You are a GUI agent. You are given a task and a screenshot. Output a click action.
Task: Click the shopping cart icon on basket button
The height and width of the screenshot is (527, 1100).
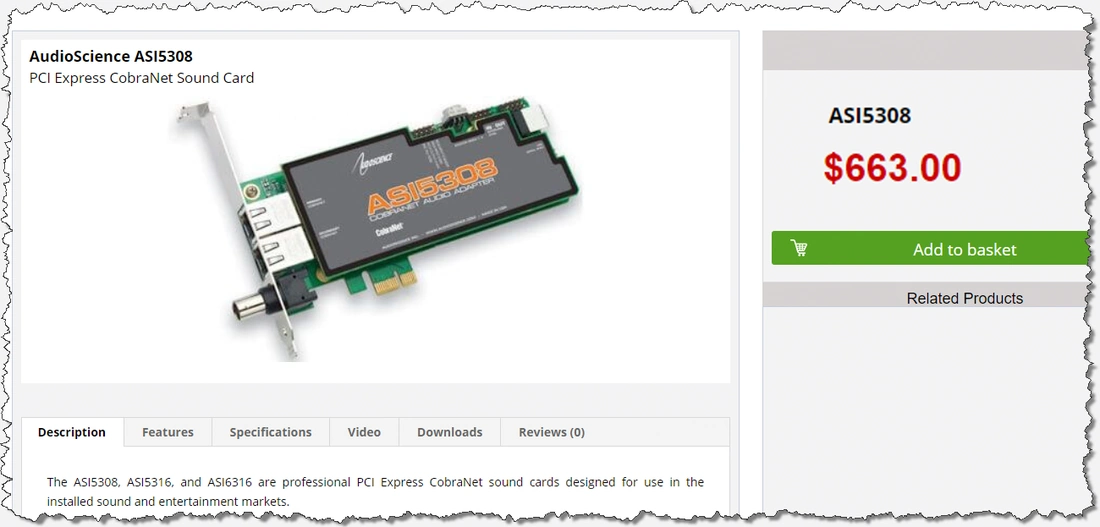798,248
